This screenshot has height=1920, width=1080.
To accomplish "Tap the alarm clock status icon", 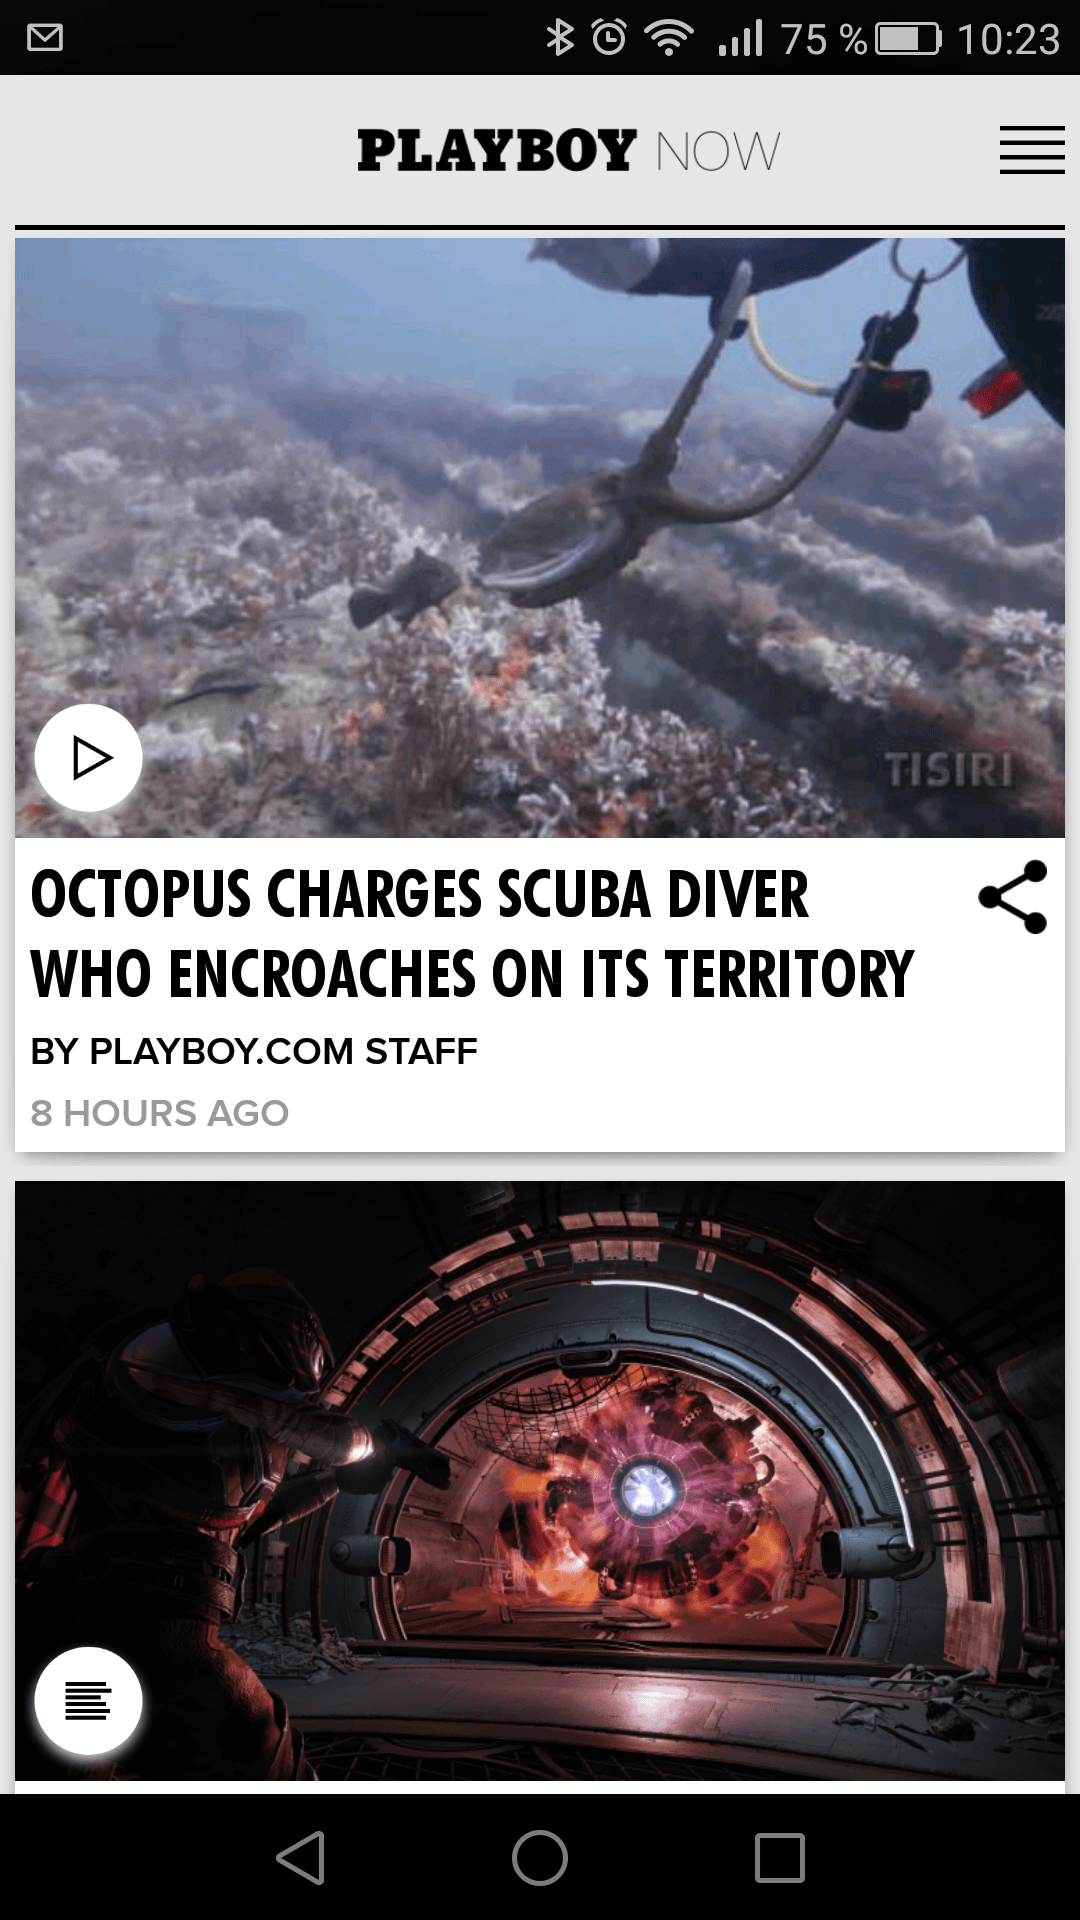I will pyautogui.click(x=609, y=38).
